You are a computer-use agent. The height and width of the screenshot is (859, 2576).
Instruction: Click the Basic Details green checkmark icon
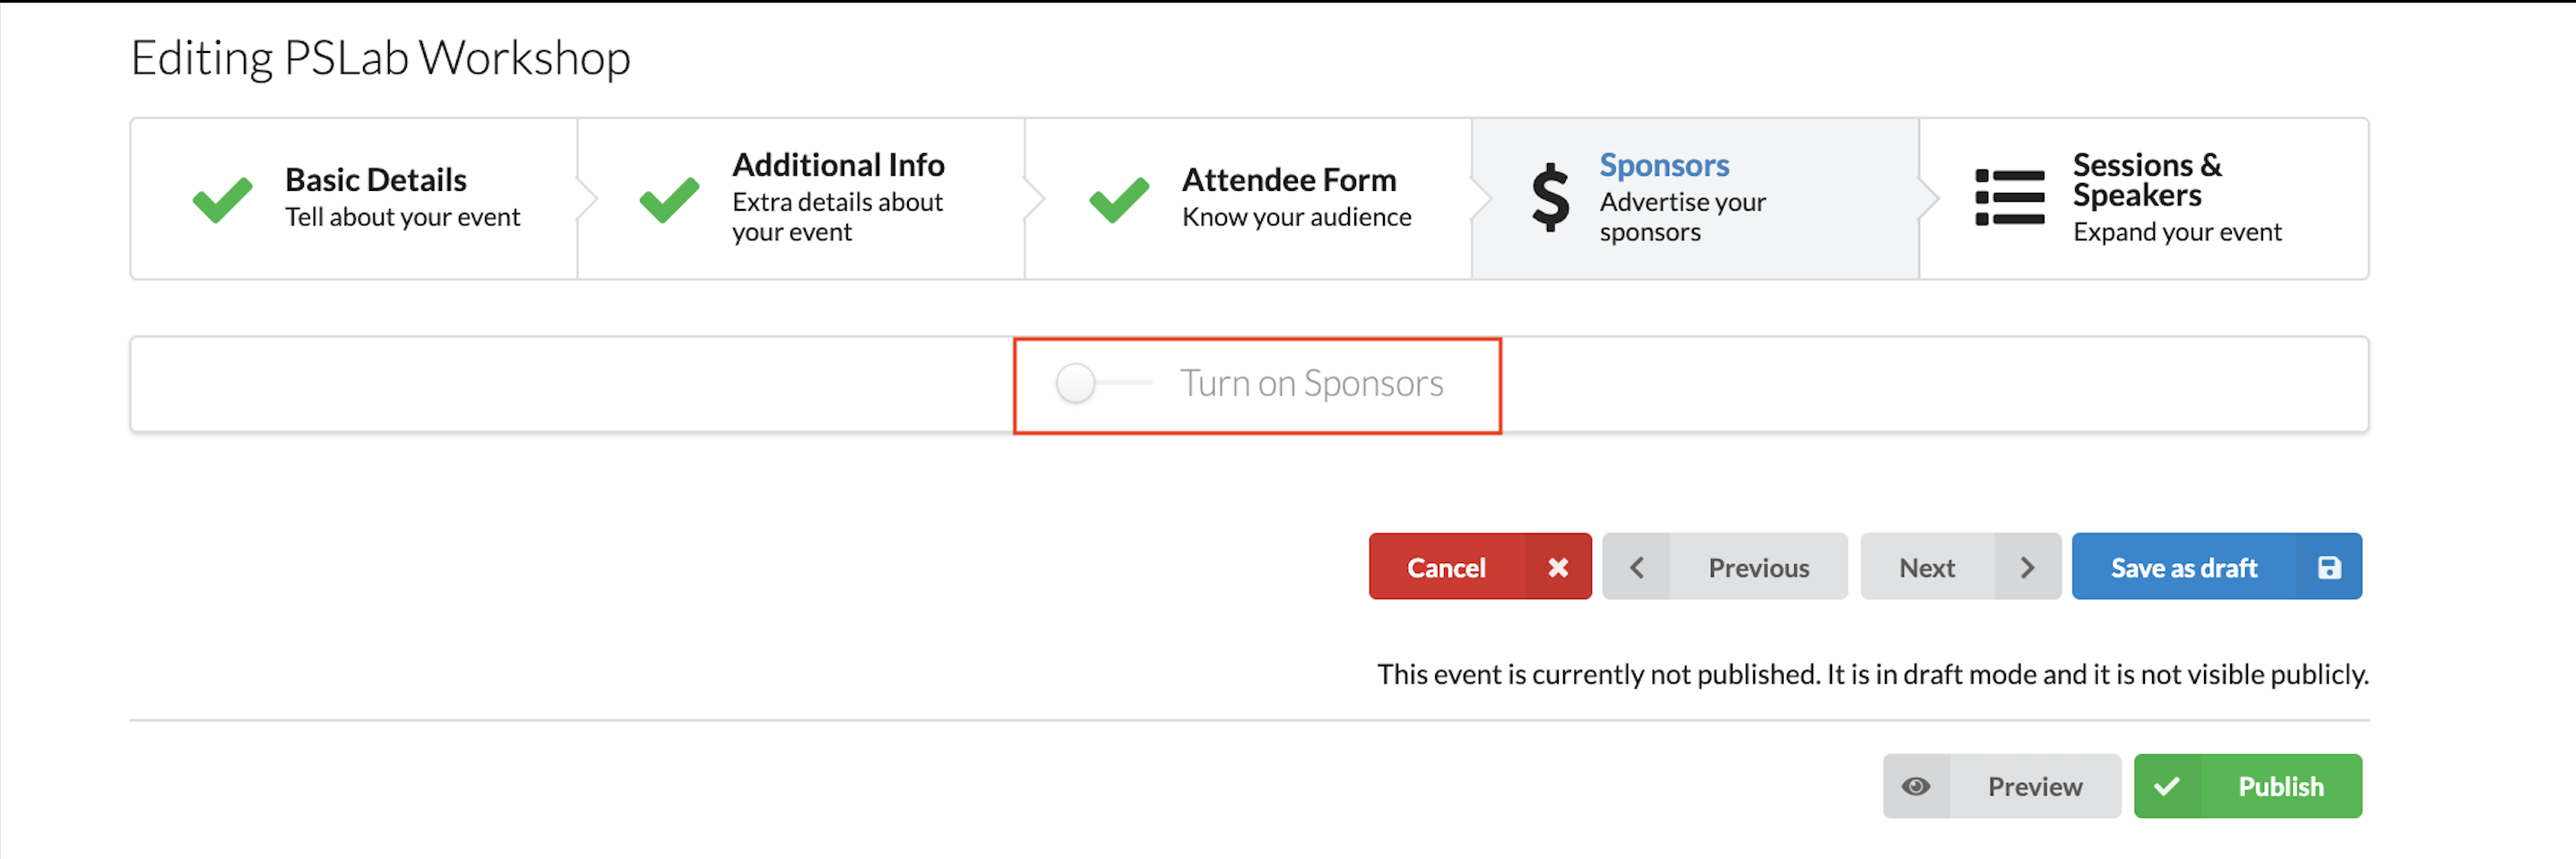coord(222,199)
